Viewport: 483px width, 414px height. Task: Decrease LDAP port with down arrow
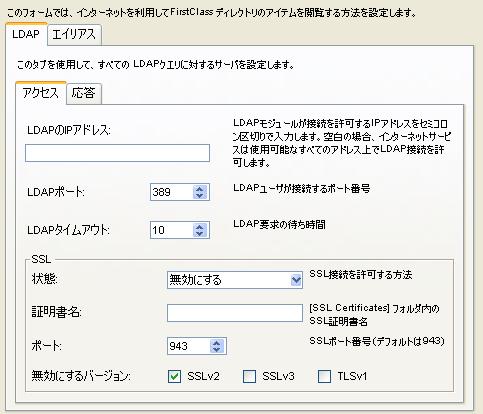click(200, 196)
